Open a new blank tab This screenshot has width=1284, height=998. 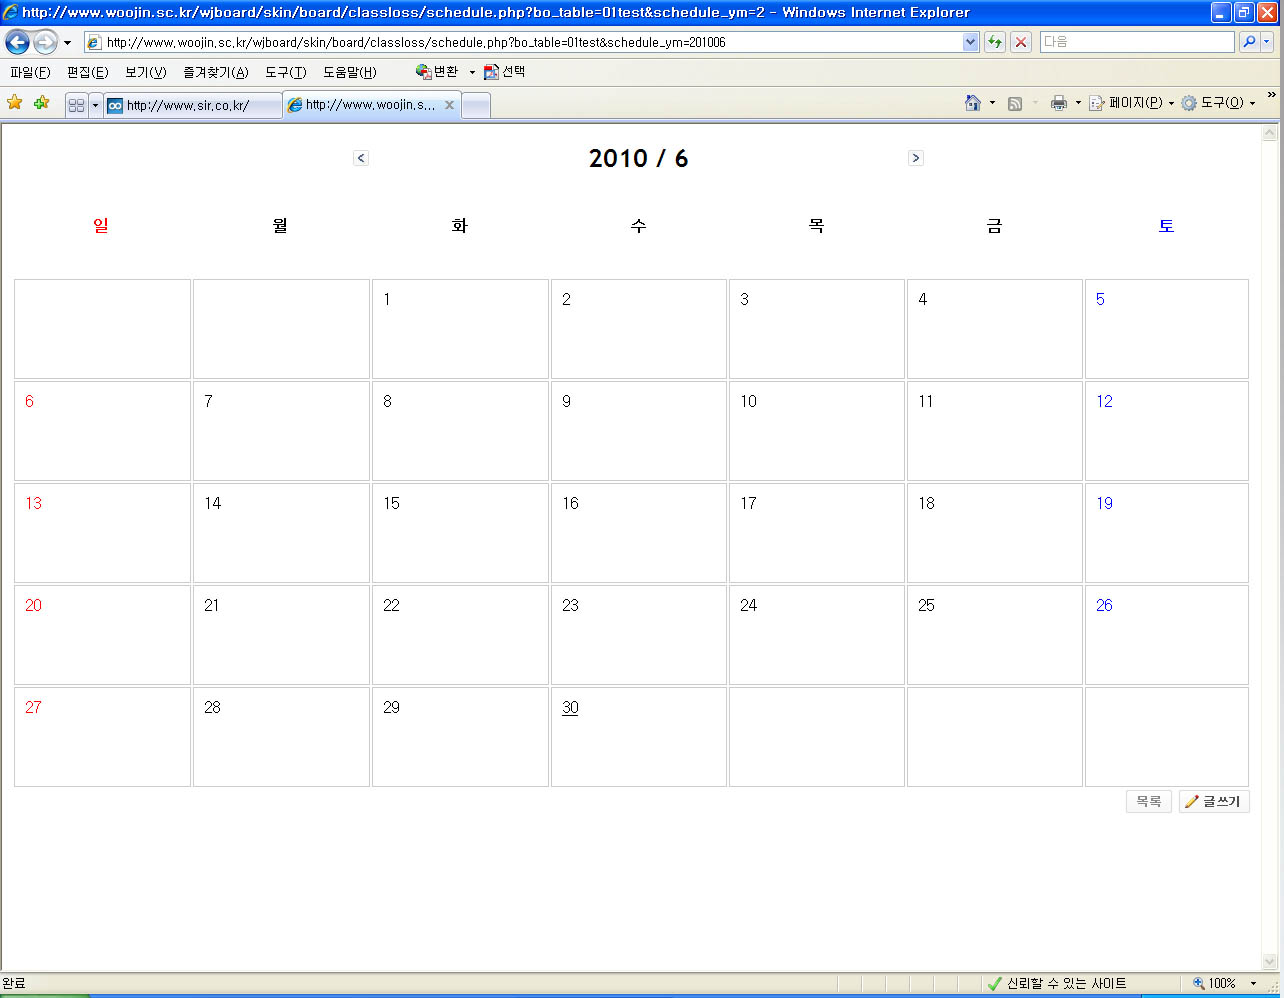click(476, 106)
